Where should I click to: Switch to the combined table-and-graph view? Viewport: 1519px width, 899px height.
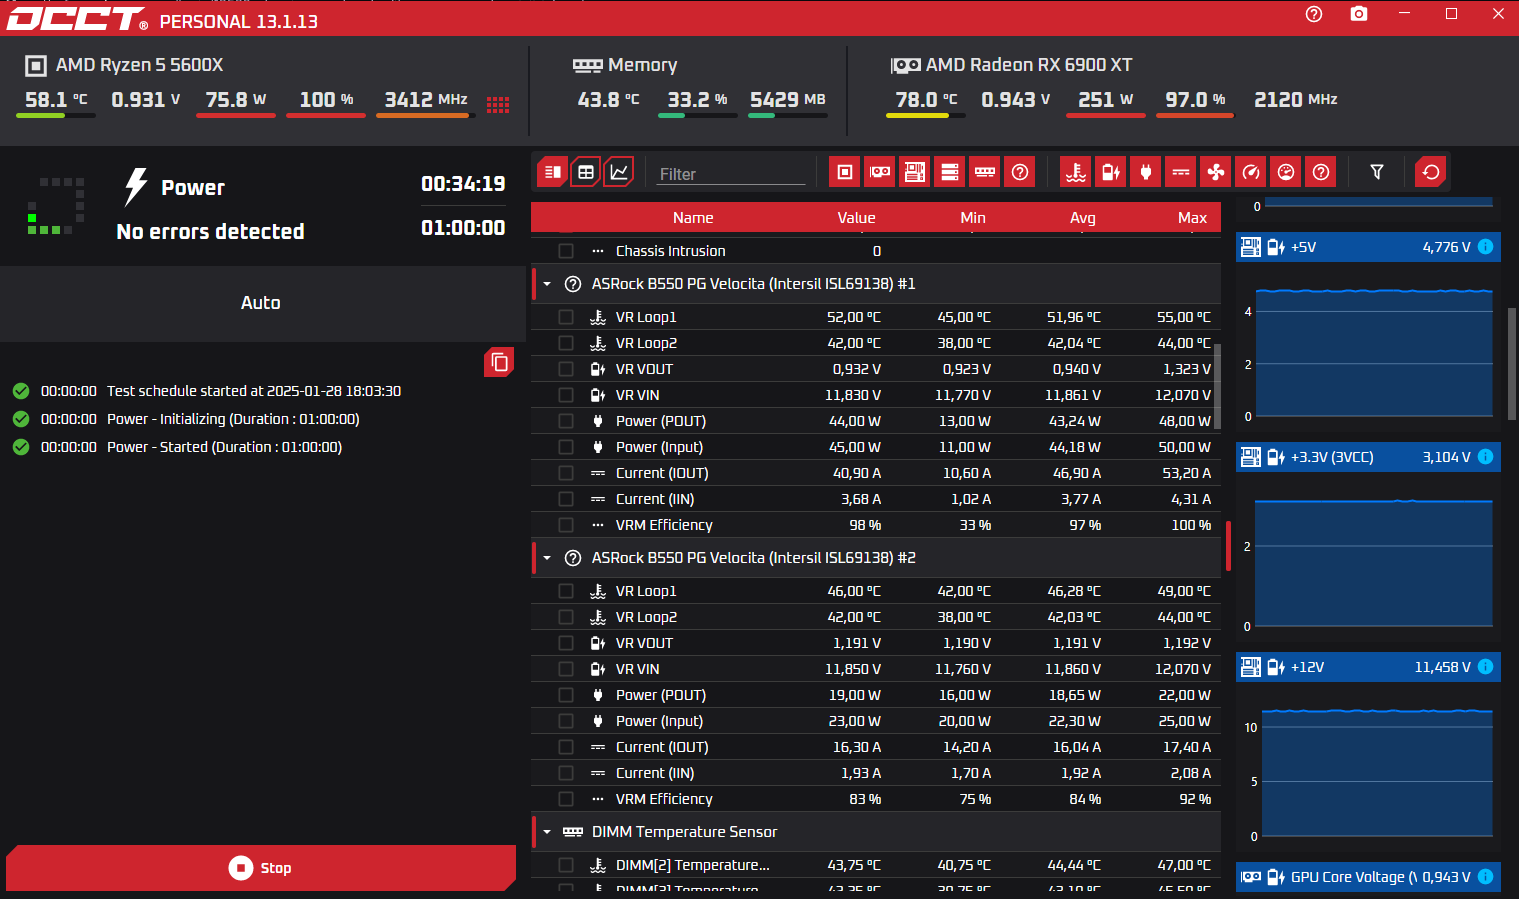click(552, 172)
